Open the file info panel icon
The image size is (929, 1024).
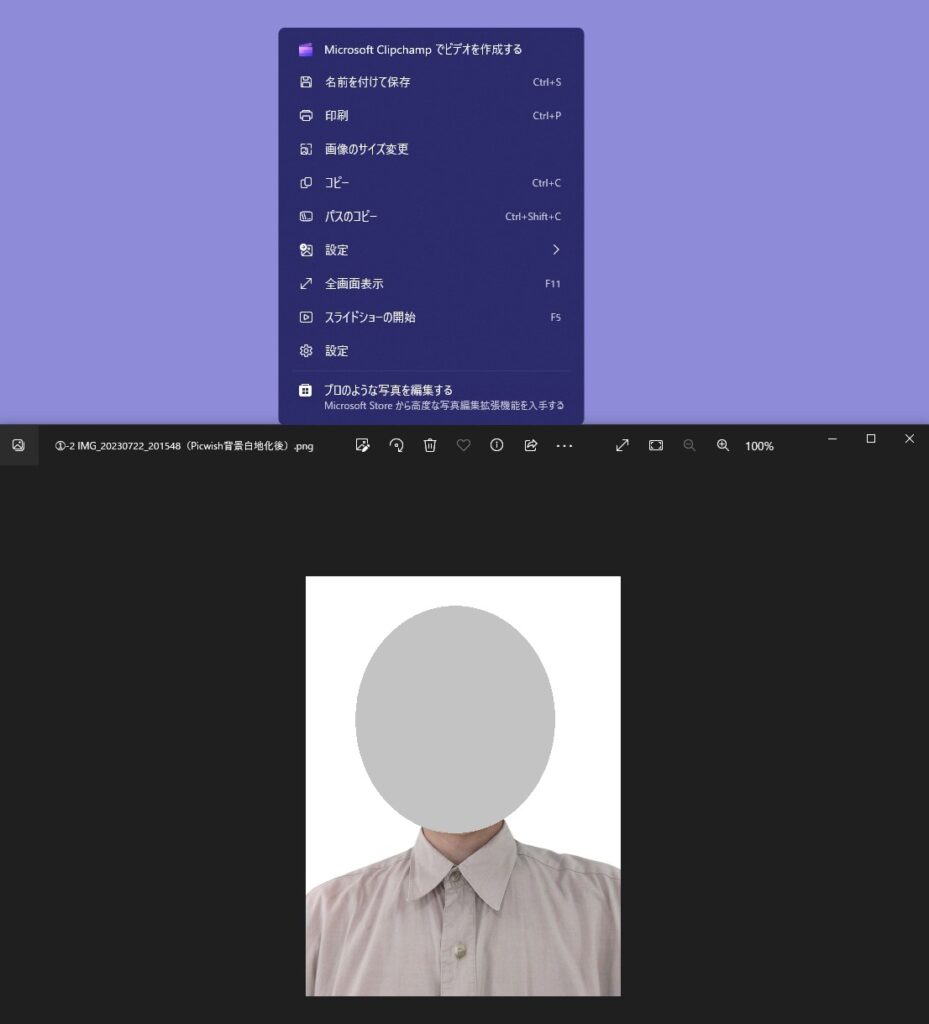pyautogui.click(x=497, y=445)
